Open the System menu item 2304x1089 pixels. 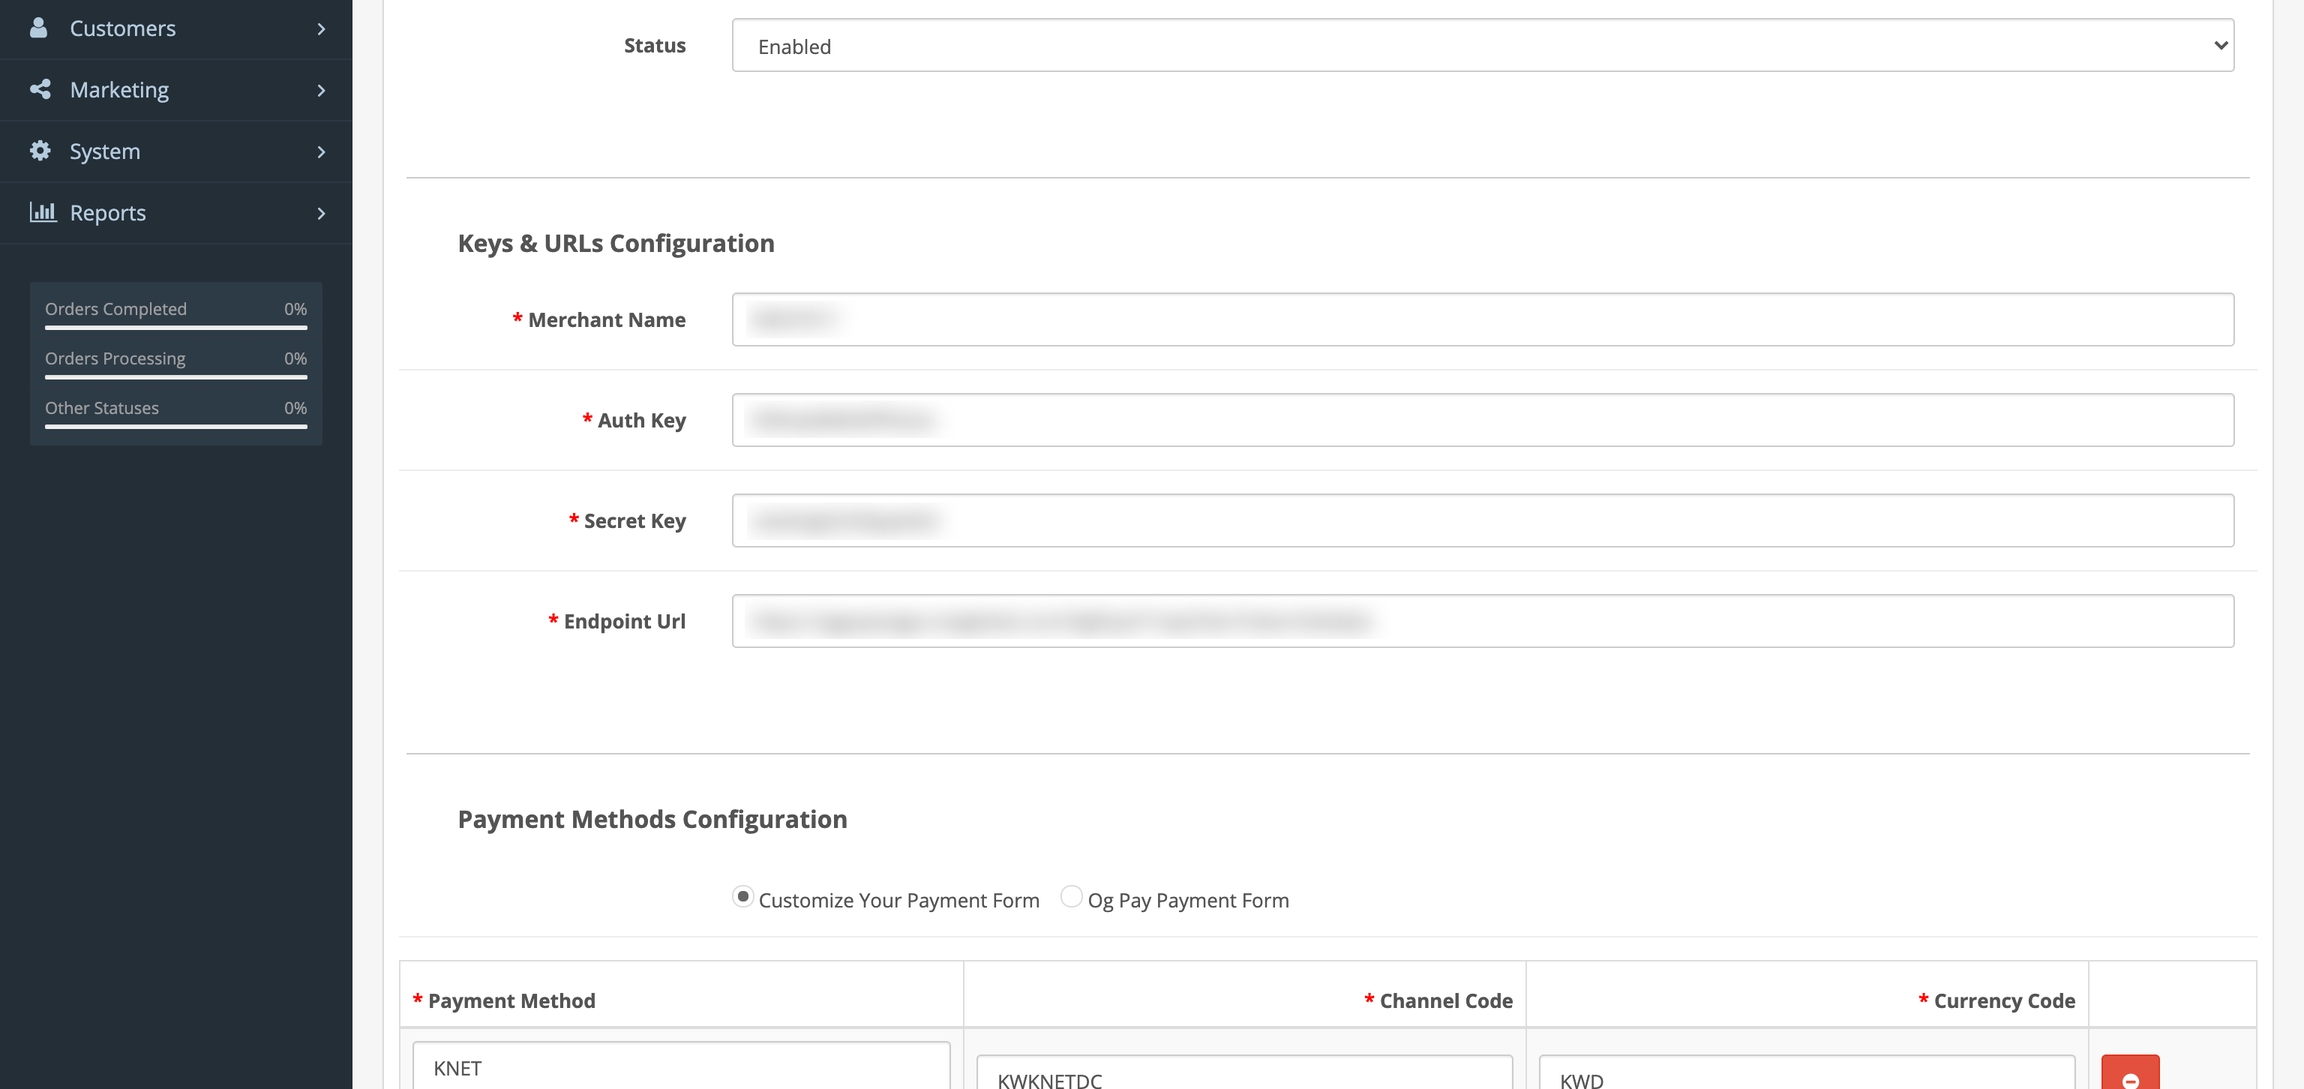105,152
